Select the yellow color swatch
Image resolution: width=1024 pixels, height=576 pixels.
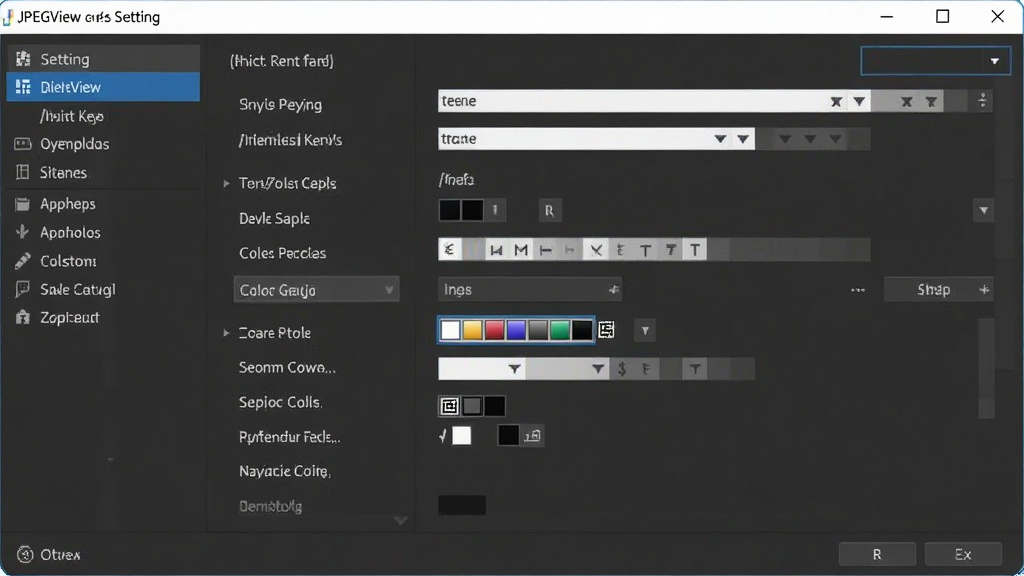coord(472,330)
